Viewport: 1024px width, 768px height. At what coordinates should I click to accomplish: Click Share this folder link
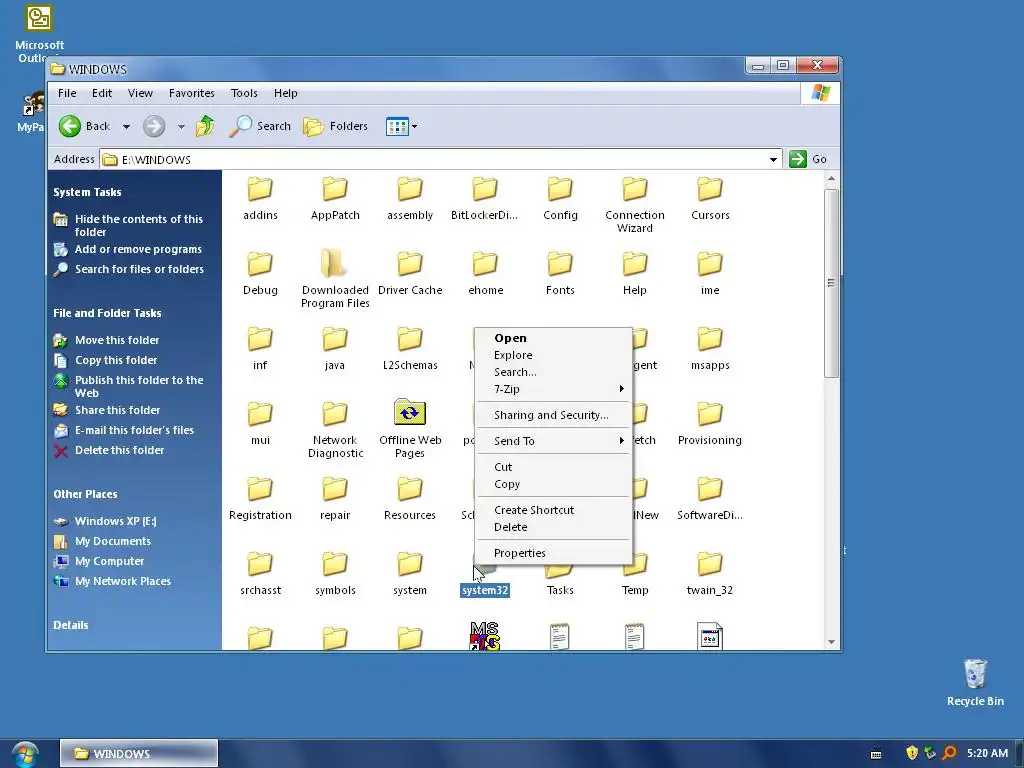coord(118,410)
